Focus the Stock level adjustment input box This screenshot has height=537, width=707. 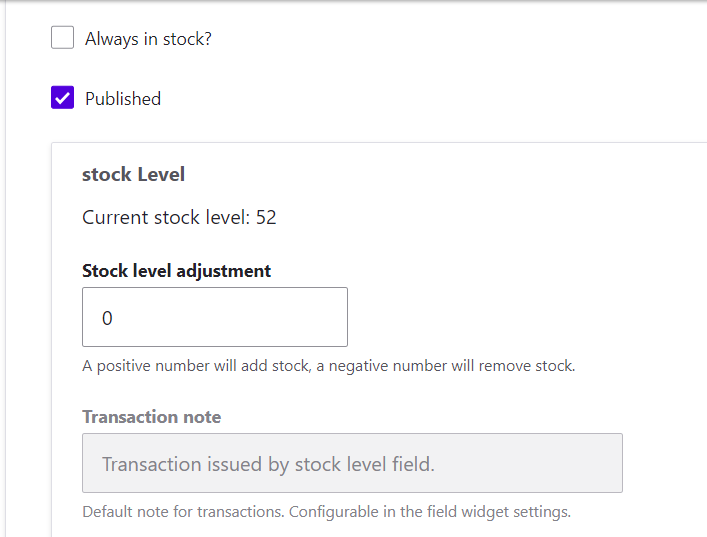[x=215, y=317]
